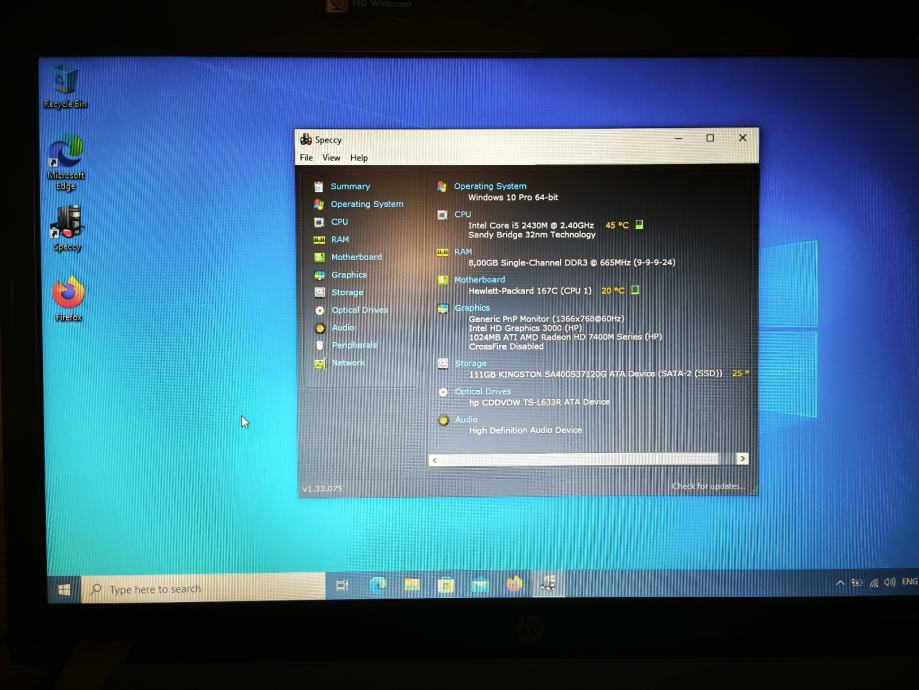Select Optical Drives in the sidebar
Screen dimensions: 919x690
[360, 310]
